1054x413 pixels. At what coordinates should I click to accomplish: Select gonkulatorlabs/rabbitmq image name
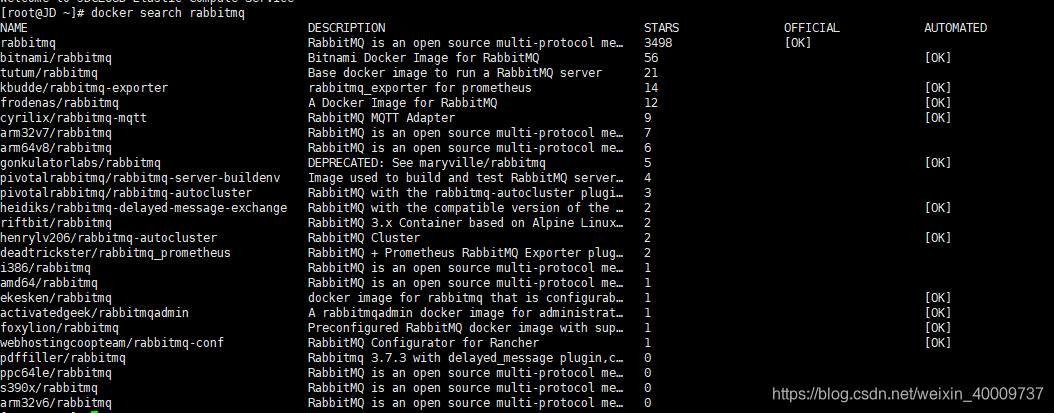click(80, 163)
